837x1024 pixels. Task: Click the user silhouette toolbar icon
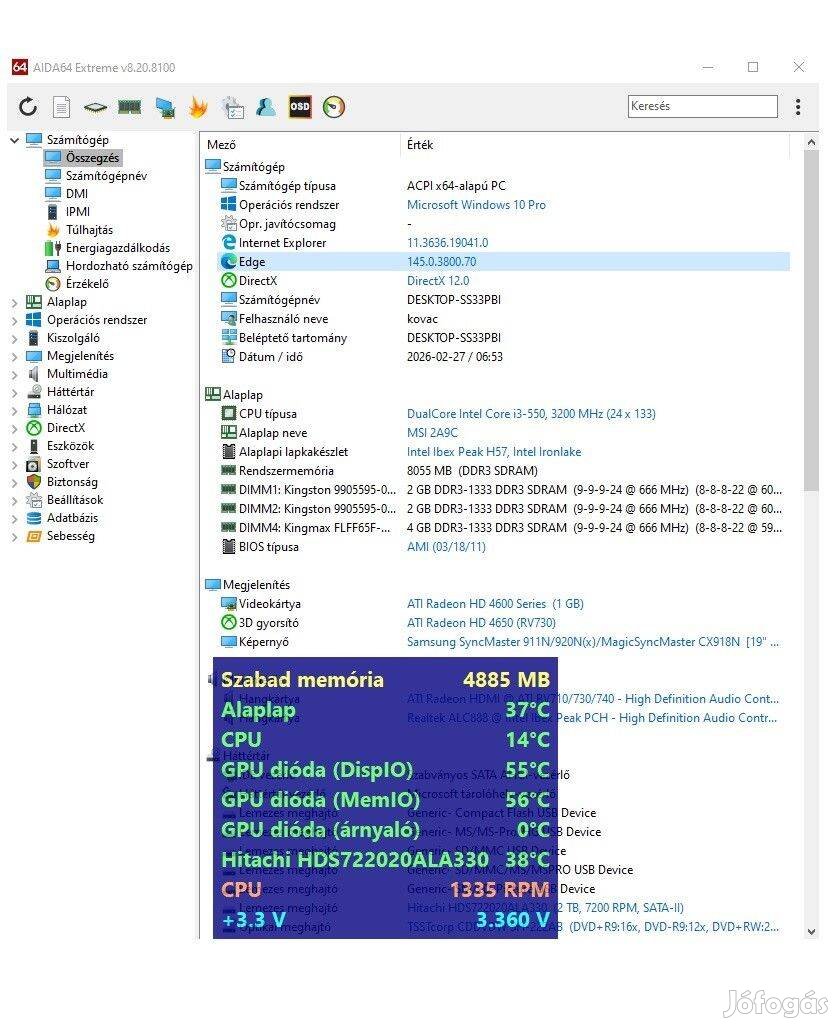(x=266, y=107)
